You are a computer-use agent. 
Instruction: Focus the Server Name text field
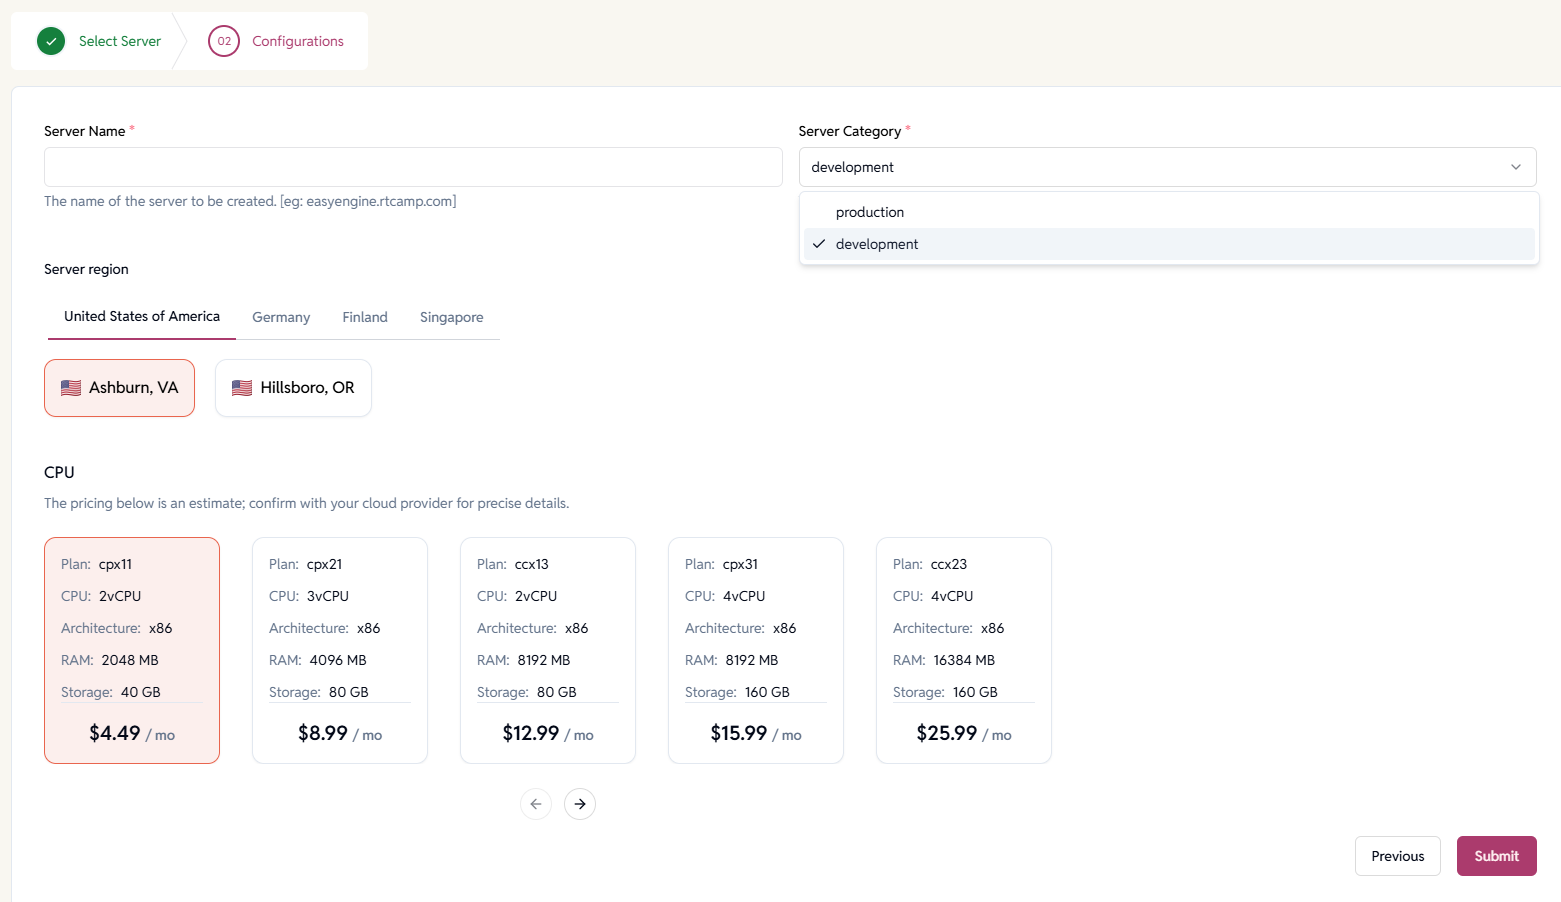413,167
